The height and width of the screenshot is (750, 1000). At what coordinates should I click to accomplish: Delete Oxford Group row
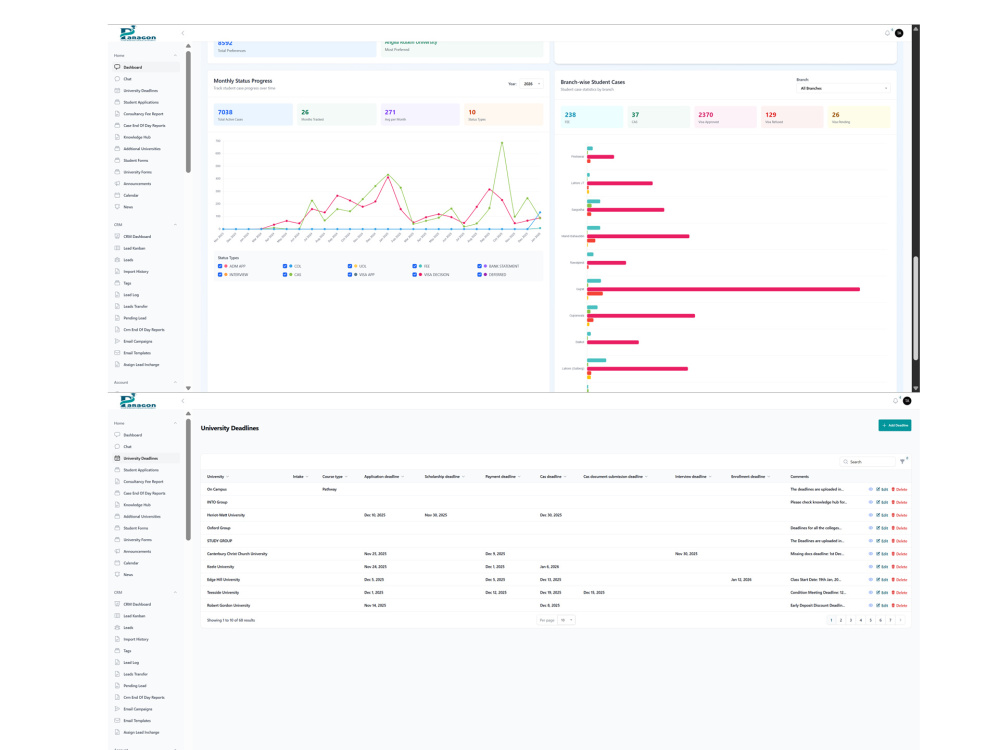899,528
